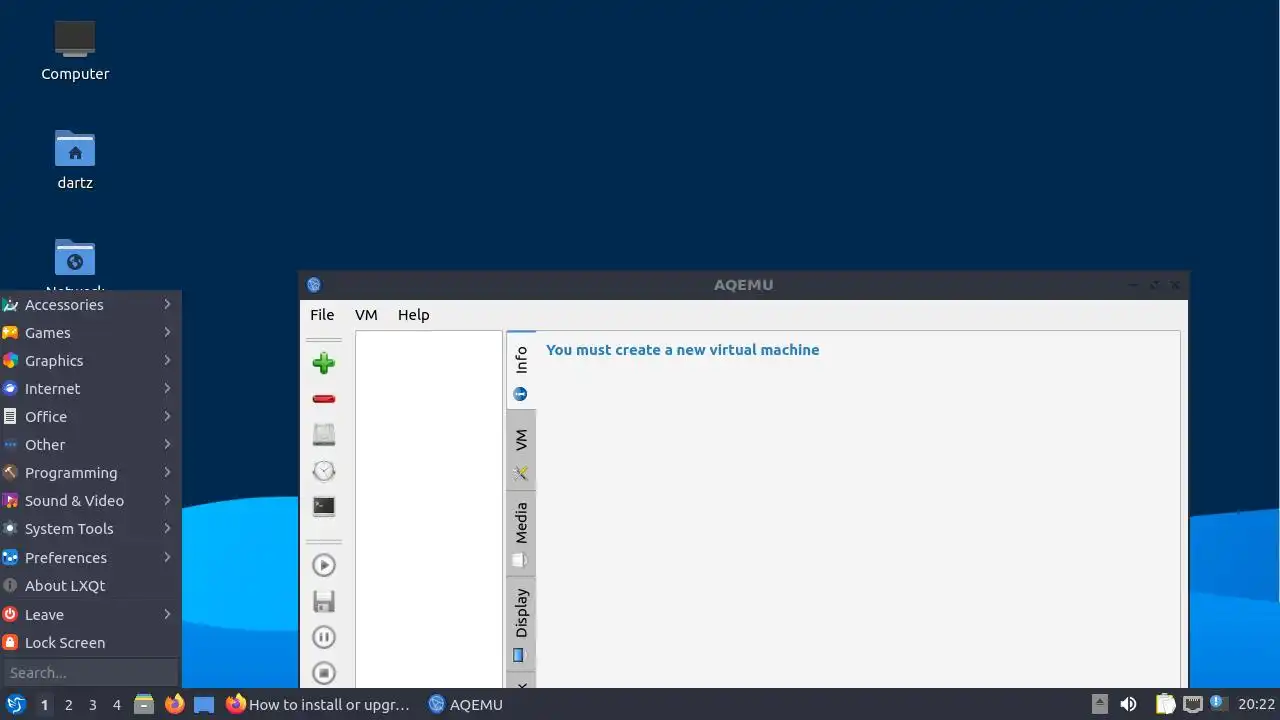Stop VM with the stop icon
The height and width of the screenshot is (720, 1280).
323,673
